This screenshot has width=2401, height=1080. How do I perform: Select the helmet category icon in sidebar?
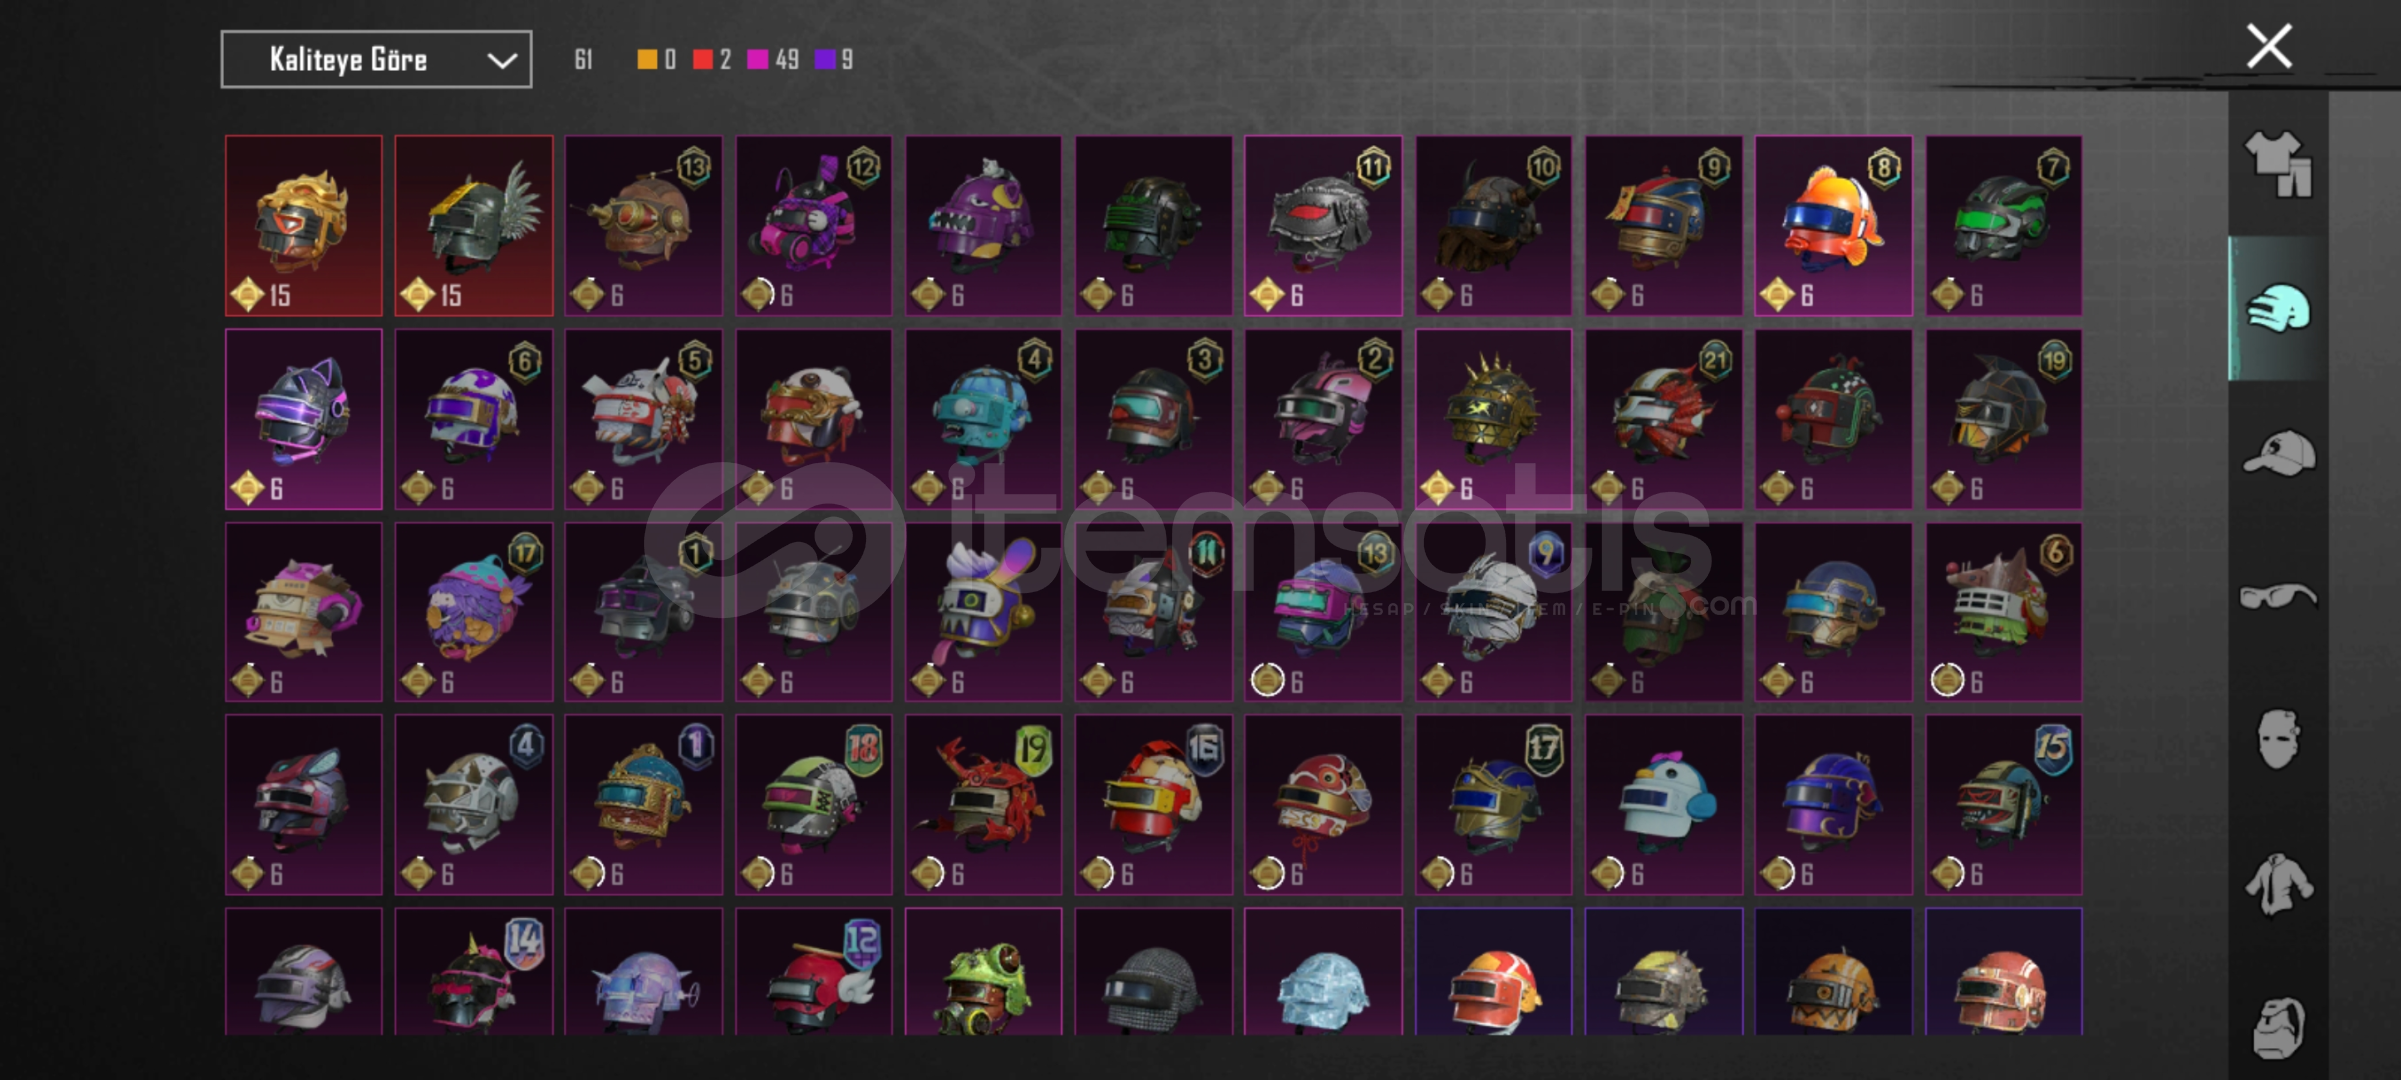click(2279, 308)
